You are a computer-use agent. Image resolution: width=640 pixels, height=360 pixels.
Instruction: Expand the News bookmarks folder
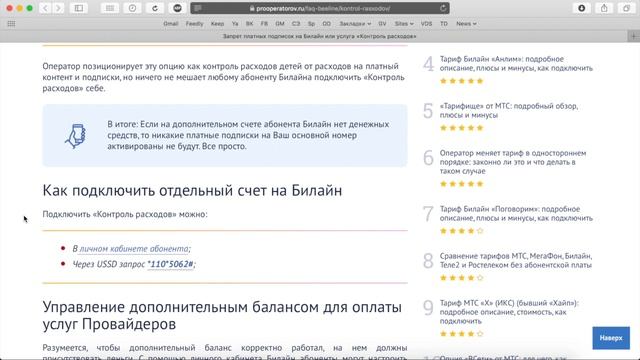coord(466,24)
